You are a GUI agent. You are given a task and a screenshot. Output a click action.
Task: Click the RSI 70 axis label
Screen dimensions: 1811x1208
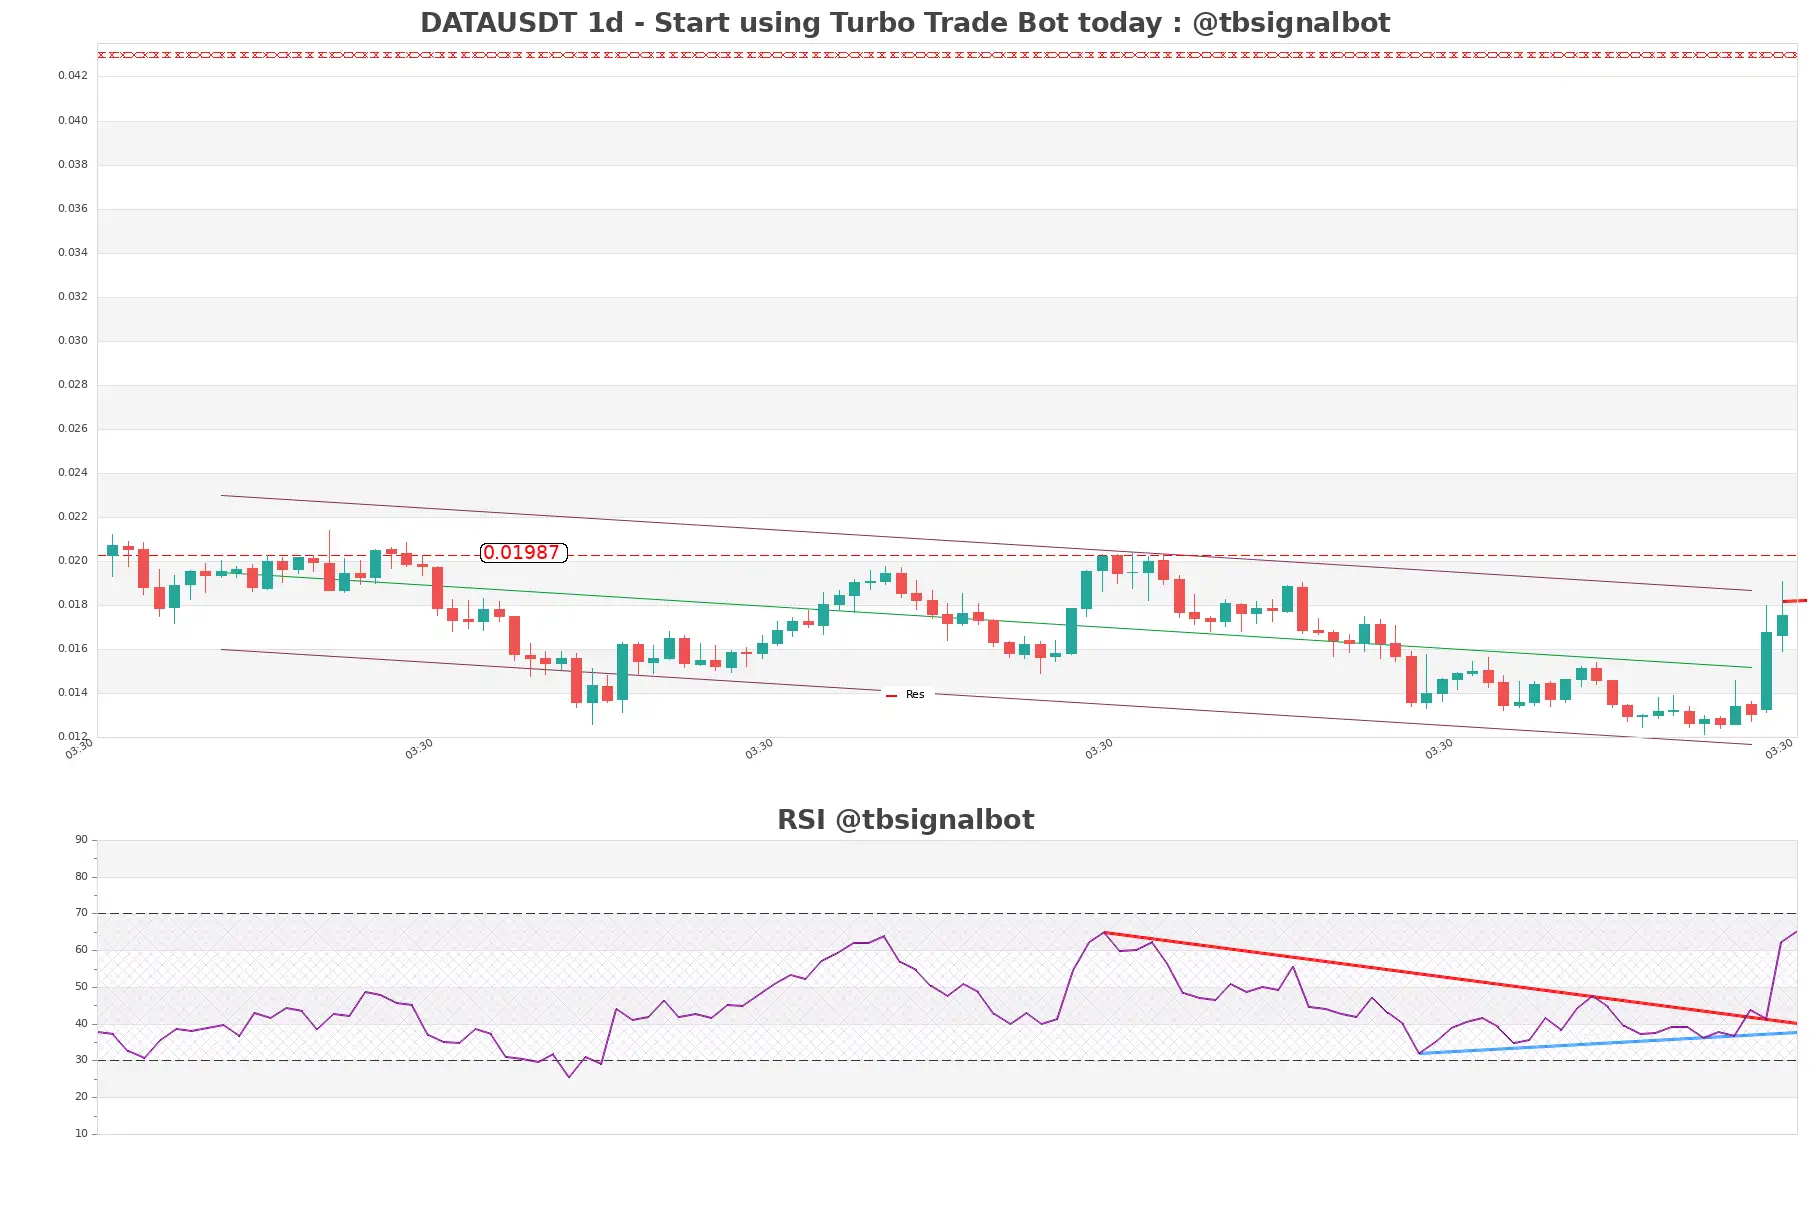pyautogui.click(x=81, y=913)
